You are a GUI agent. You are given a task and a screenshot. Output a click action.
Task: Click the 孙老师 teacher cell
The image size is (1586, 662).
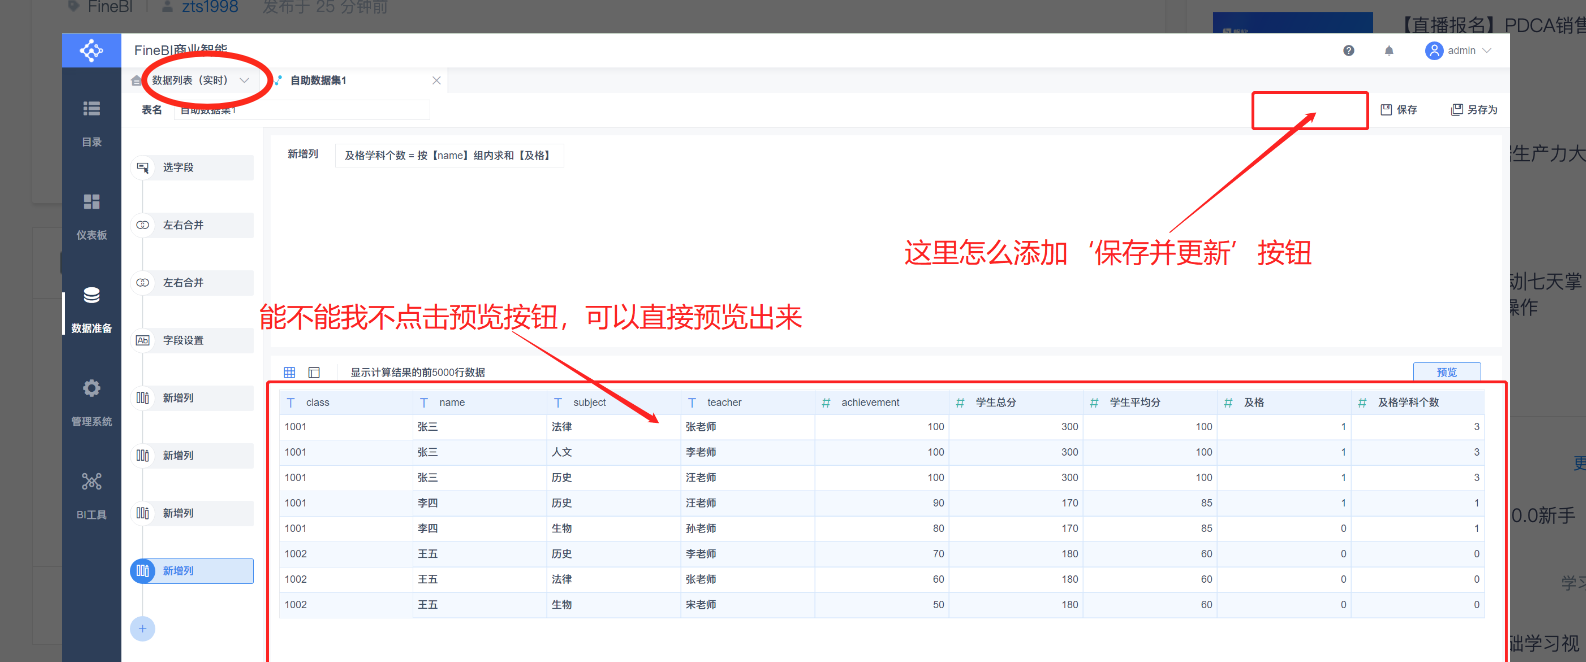click(x=748, y=529)
